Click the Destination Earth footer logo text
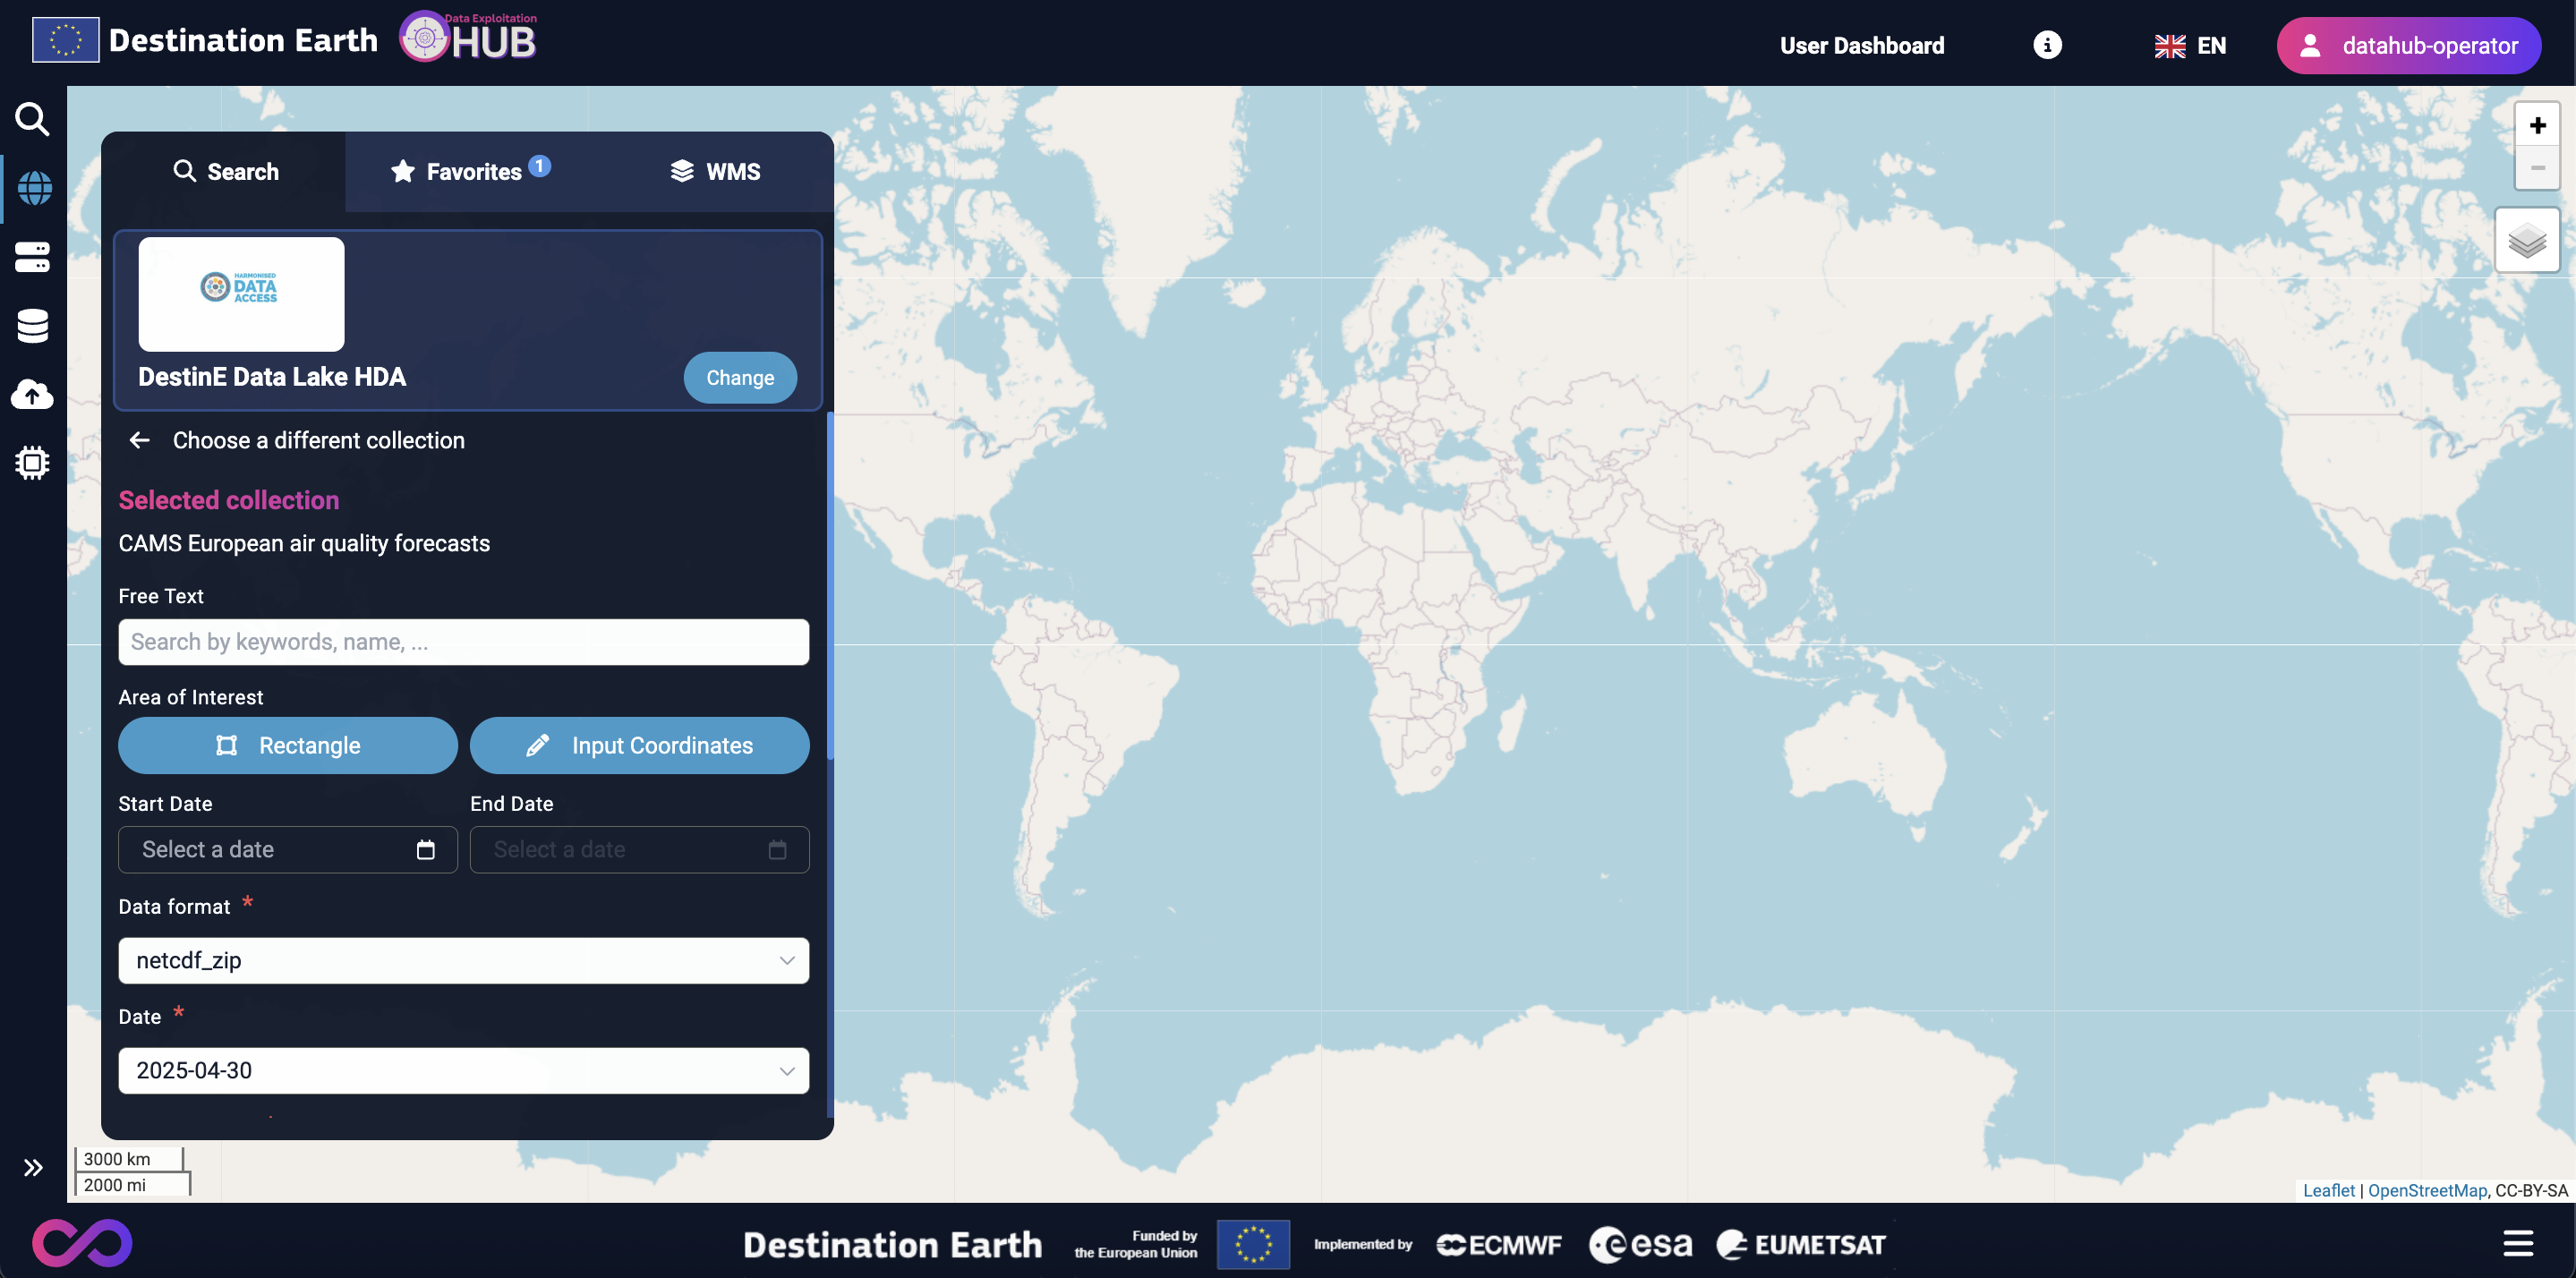The width and height of the screenshot is (2576, 1278). coord(892,1244)
